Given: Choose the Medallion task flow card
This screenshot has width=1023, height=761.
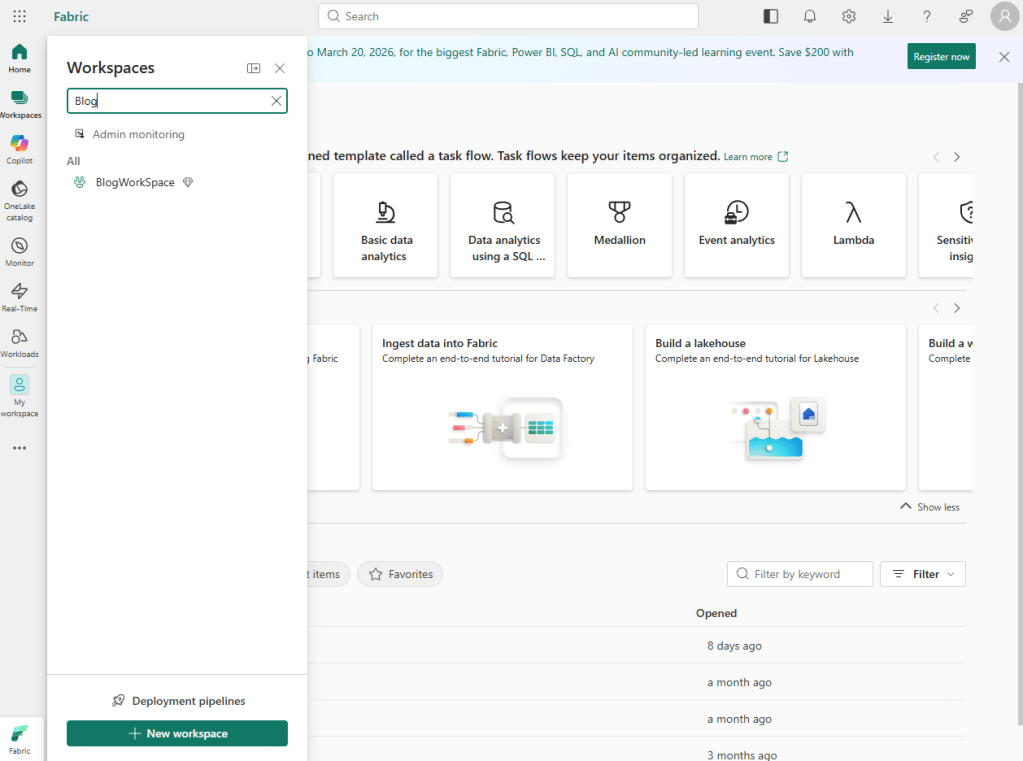Looking at the screenshot, I should [x=619, y=225].
